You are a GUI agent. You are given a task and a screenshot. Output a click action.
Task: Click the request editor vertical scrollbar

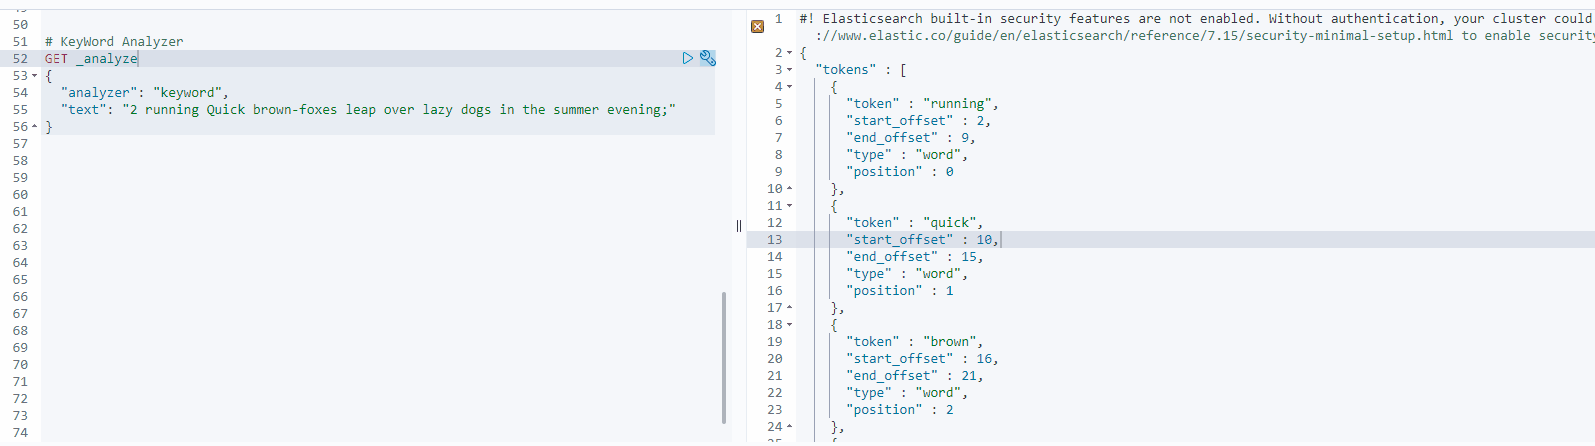click(723, 357)
